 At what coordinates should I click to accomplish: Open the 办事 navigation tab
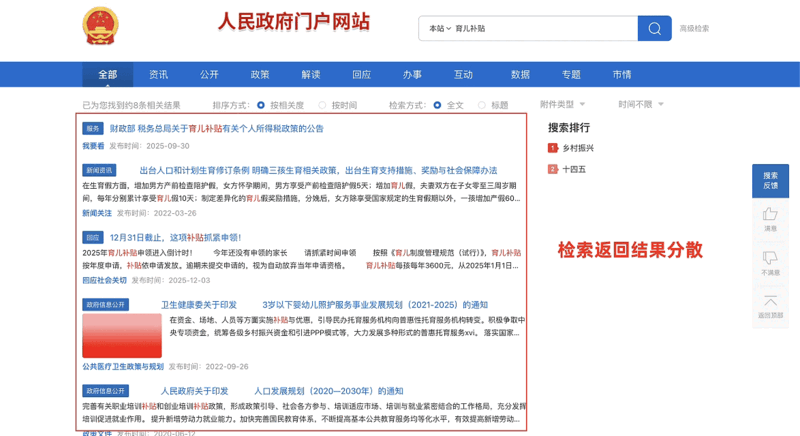point(412,75)
